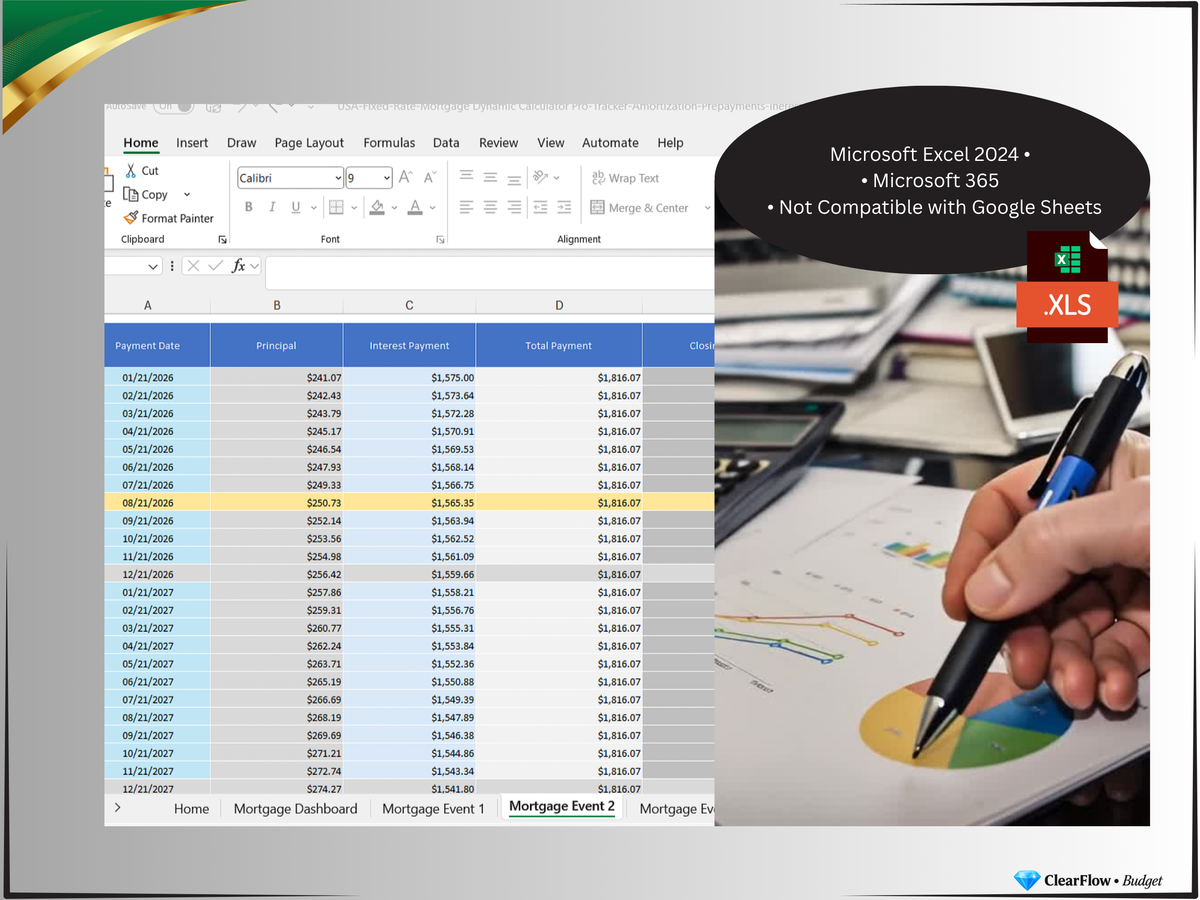Switch to the Home sheet tab

[x=191, y=809]
